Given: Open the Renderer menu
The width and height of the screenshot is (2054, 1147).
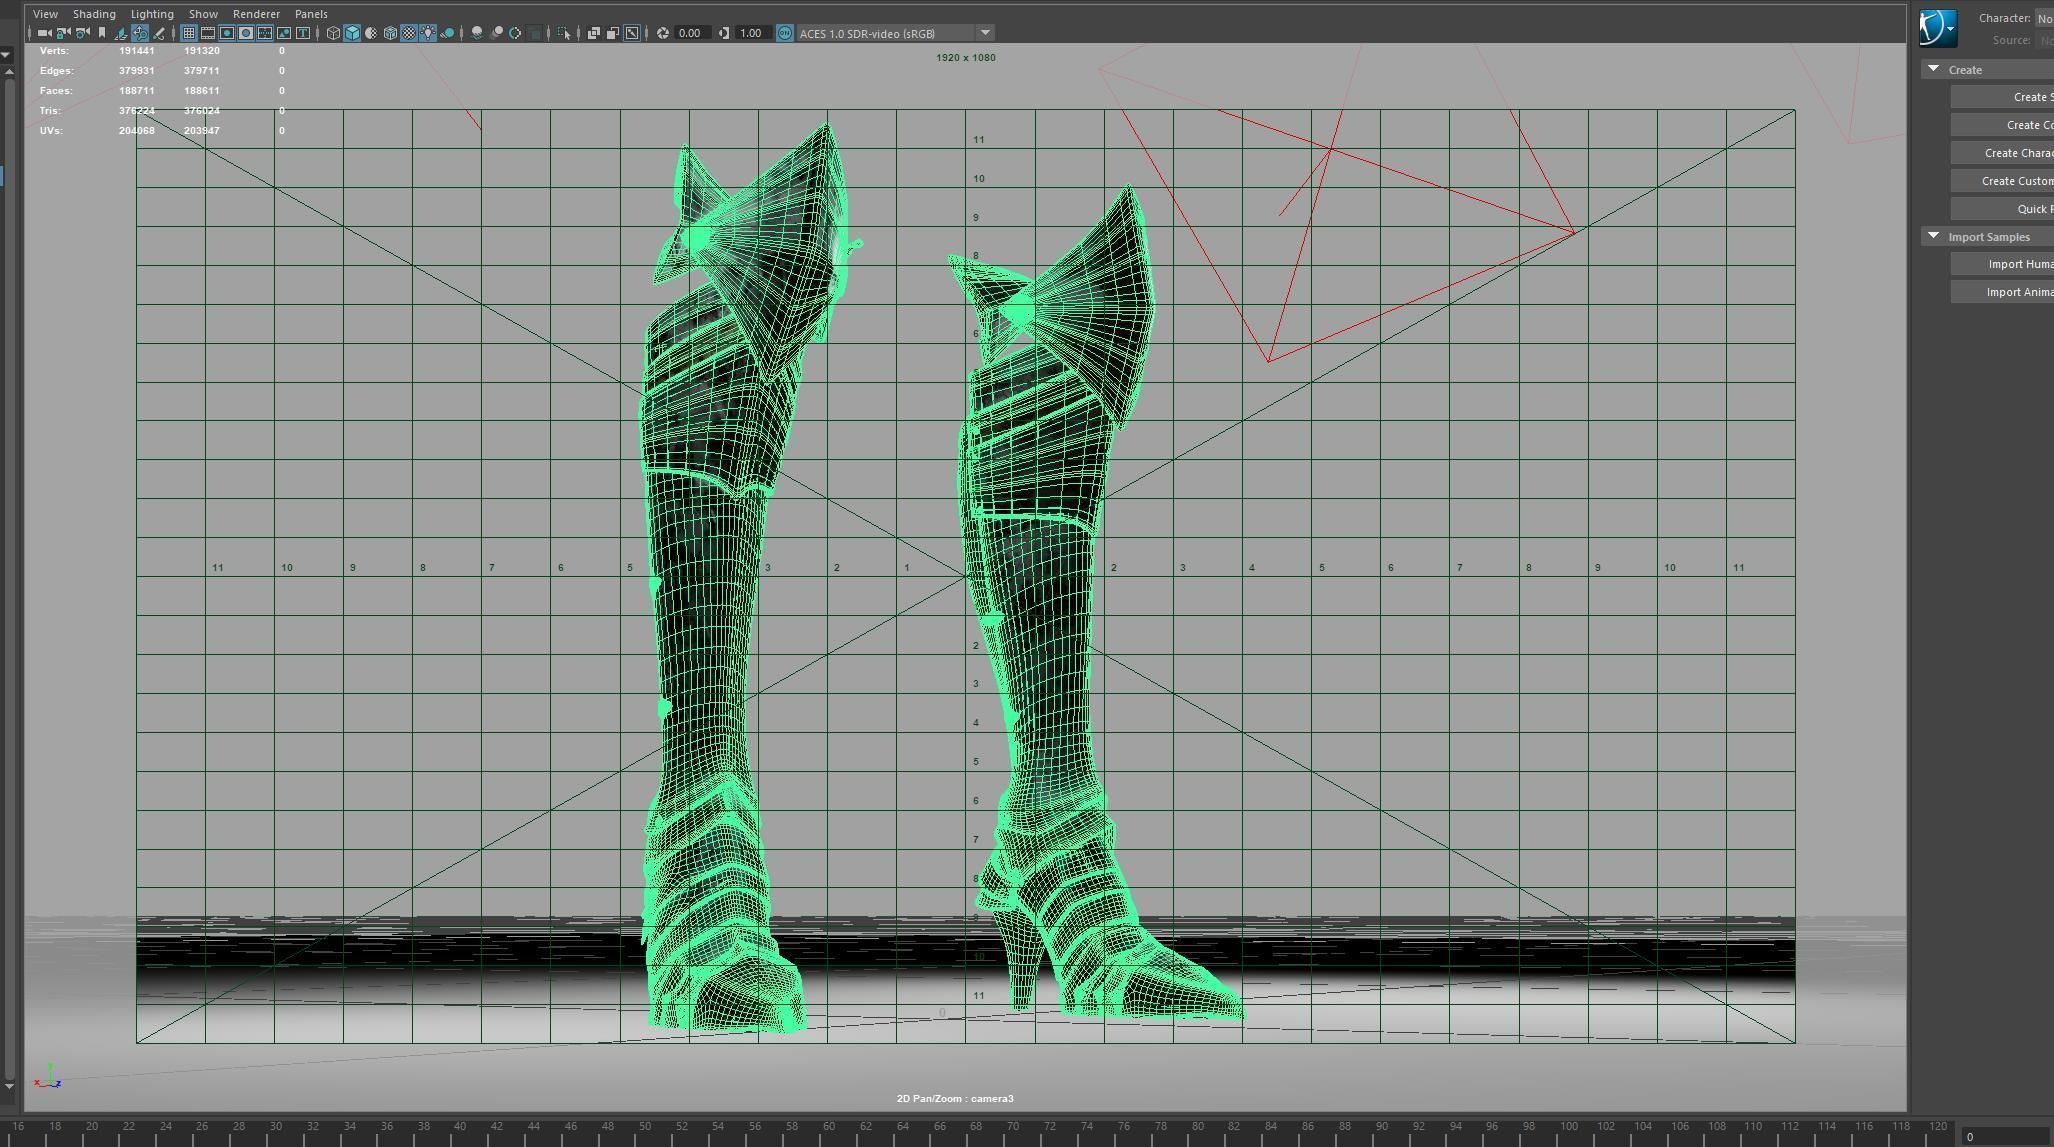Looking at the screenshot, I should coord(256,13).
